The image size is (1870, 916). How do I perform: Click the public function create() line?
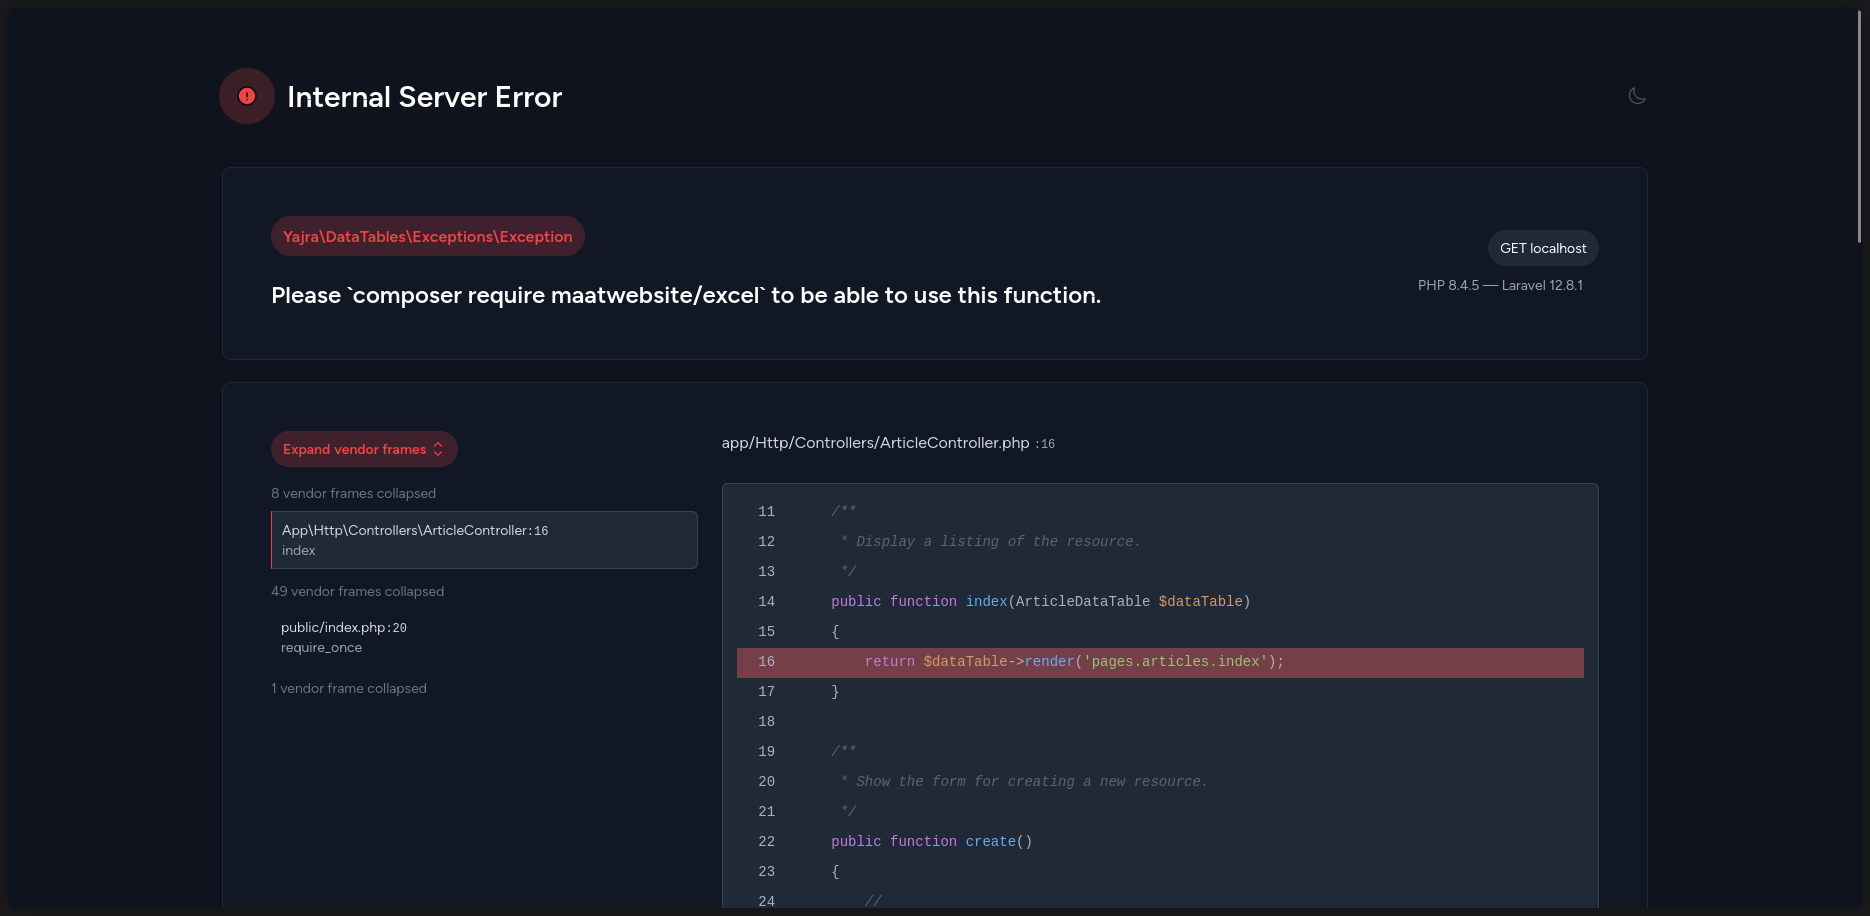[931, 842]
